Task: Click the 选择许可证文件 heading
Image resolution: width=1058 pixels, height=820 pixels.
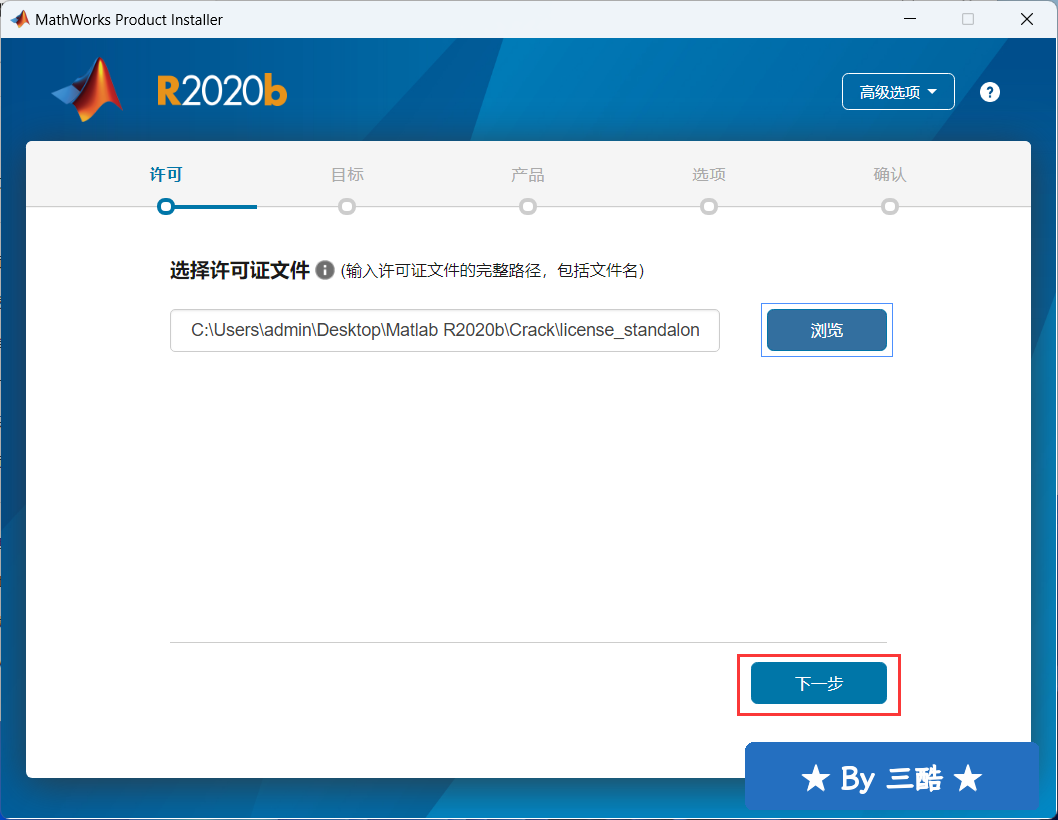Action: tap(240, 270)
